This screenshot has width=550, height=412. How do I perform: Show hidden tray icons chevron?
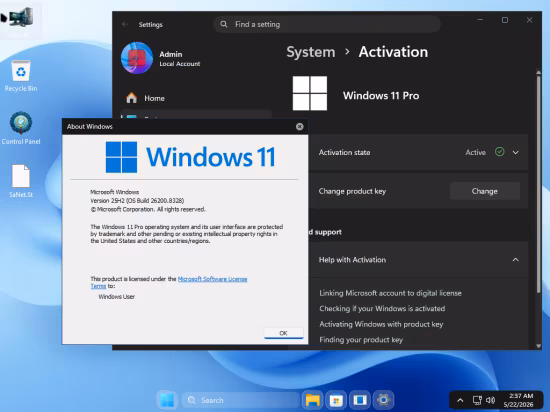pos(460,400)
